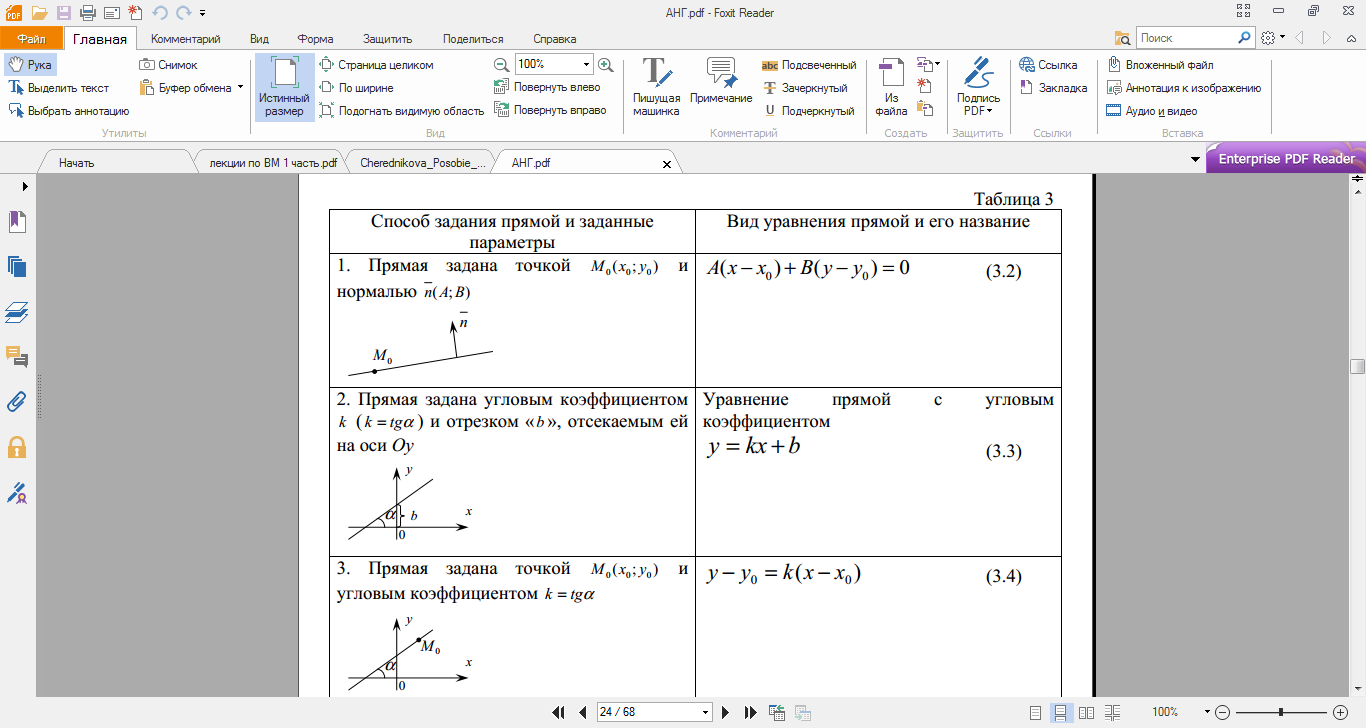Open the document tabs list arrow

coord(1195,160)
